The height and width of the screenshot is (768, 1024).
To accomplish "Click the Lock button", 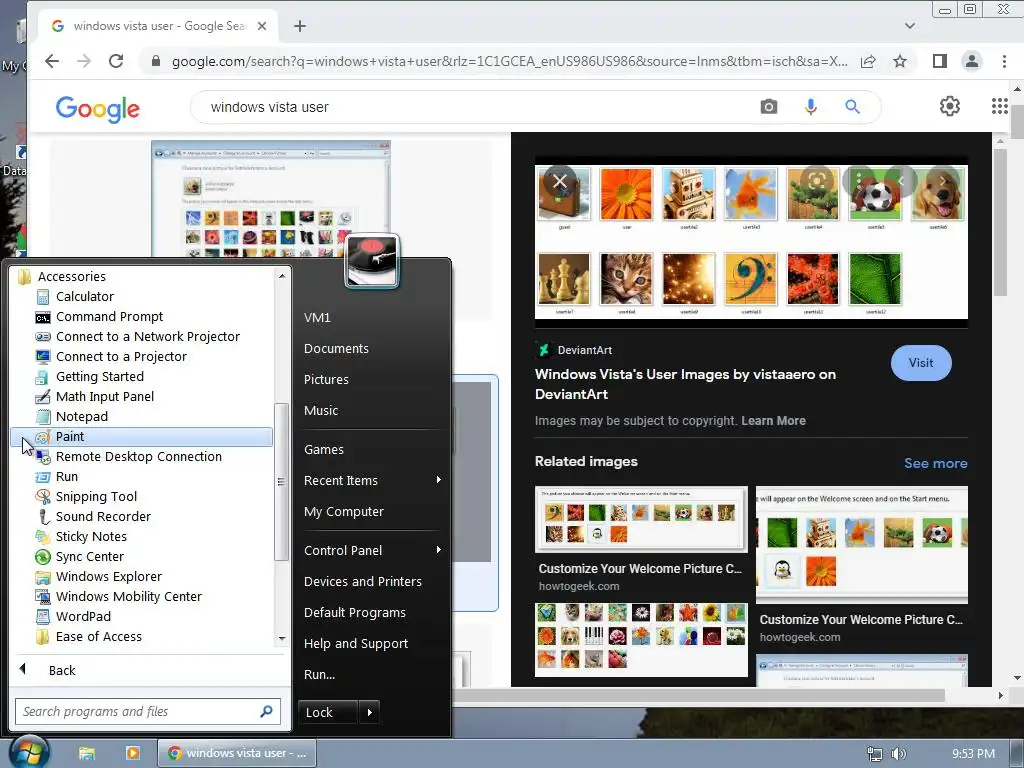I will [328, 712].
